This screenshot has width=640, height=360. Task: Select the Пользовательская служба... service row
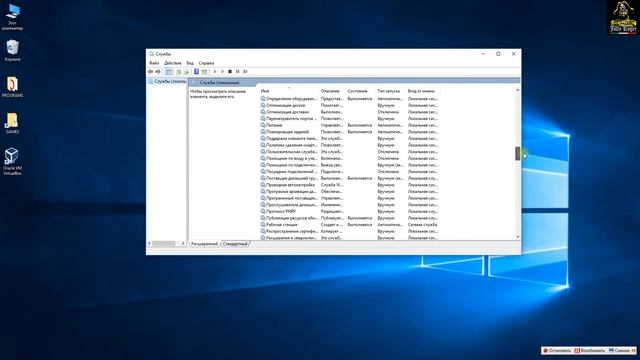point(349,151)
